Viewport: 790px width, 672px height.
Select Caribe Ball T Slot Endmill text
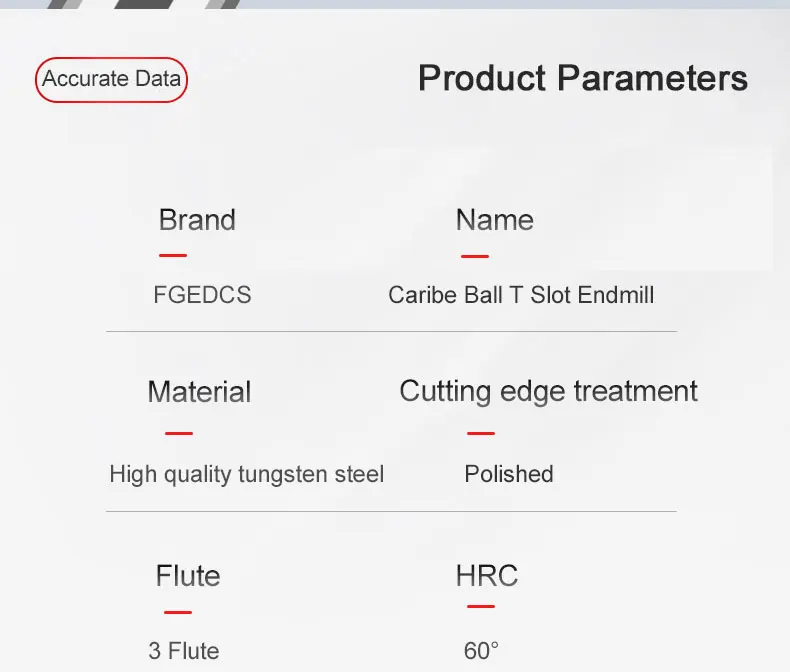(x=521, y=295)
